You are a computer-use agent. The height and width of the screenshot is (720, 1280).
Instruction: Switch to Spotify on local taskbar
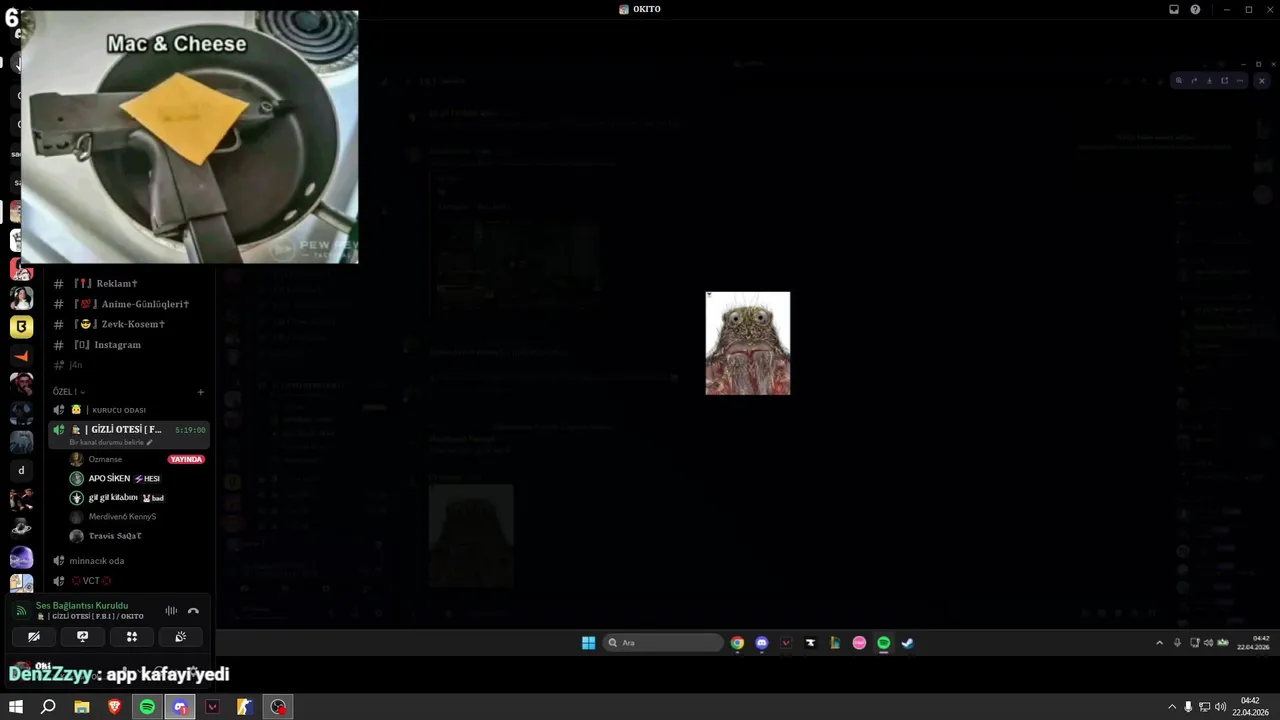pos(147,707)
